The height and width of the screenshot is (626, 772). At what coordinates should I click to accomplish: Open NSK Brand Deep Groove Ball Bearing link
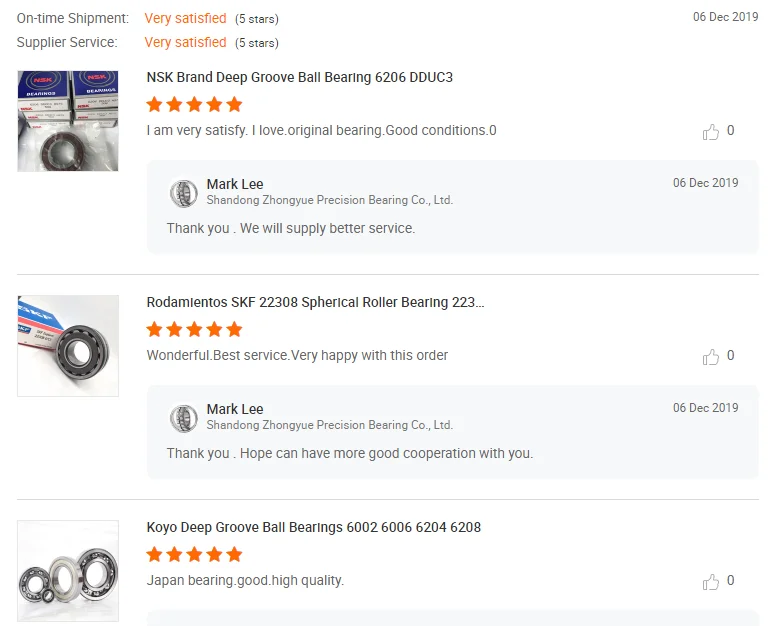[300, 77]
